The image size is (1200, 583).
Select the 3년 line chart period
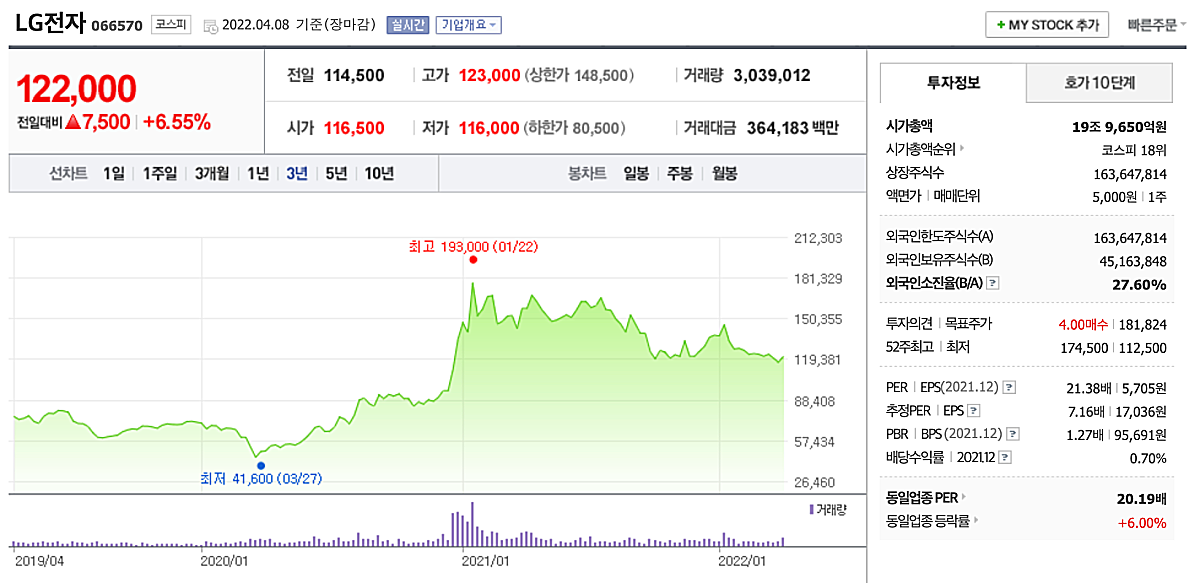pos(297,173)
